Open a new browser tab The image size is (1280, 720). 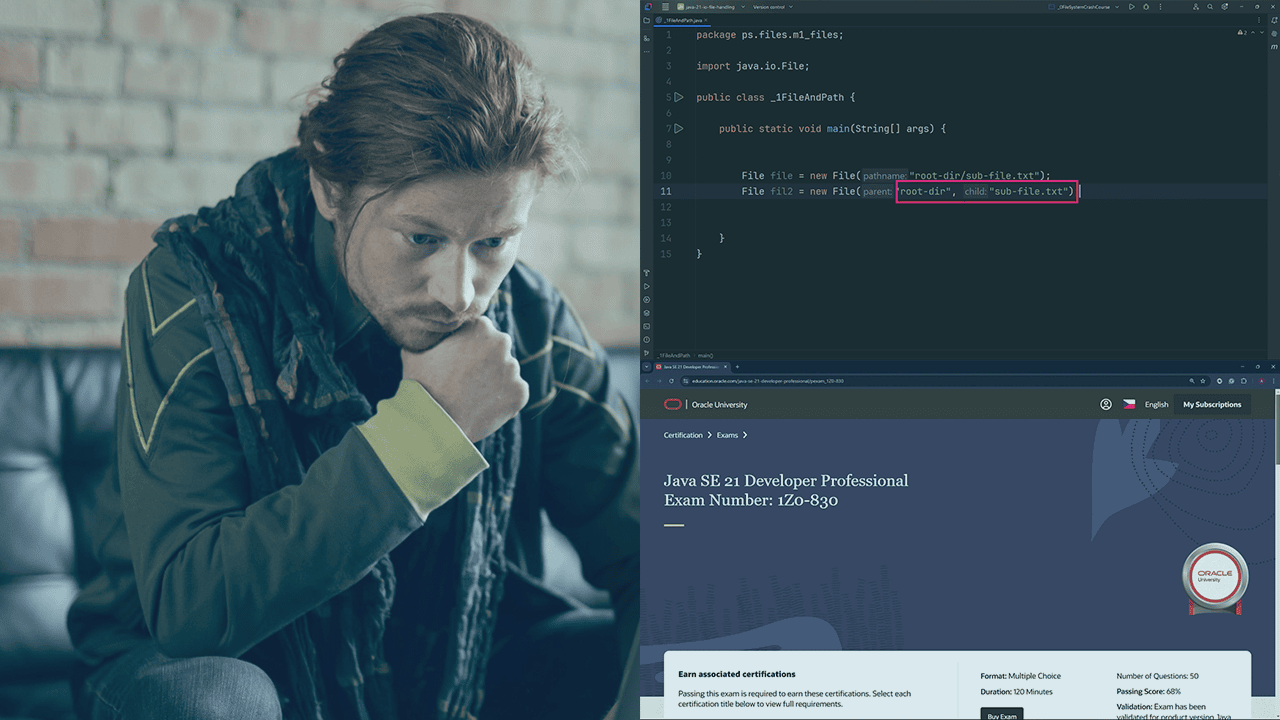(x=737, y=367)
